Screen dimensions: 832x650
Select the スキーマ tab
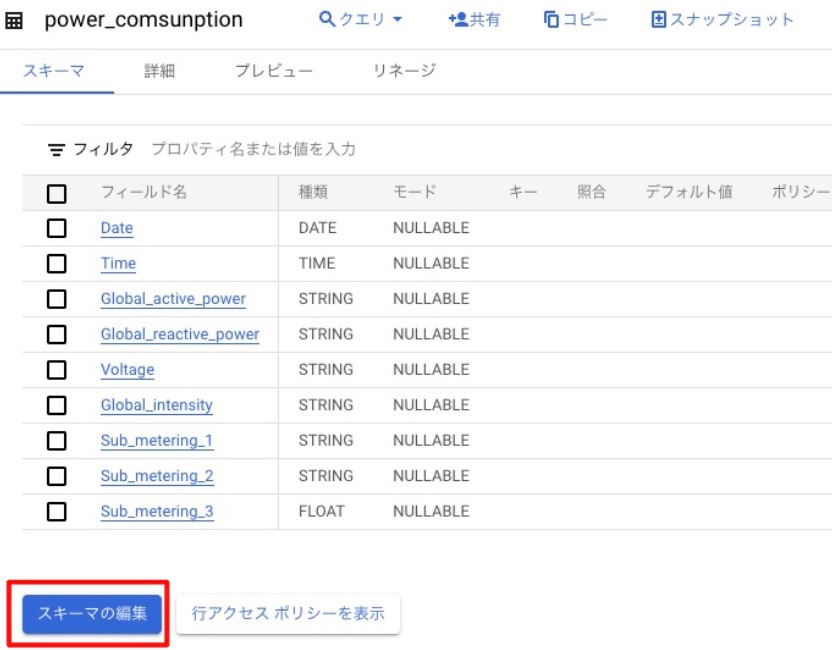54,71
